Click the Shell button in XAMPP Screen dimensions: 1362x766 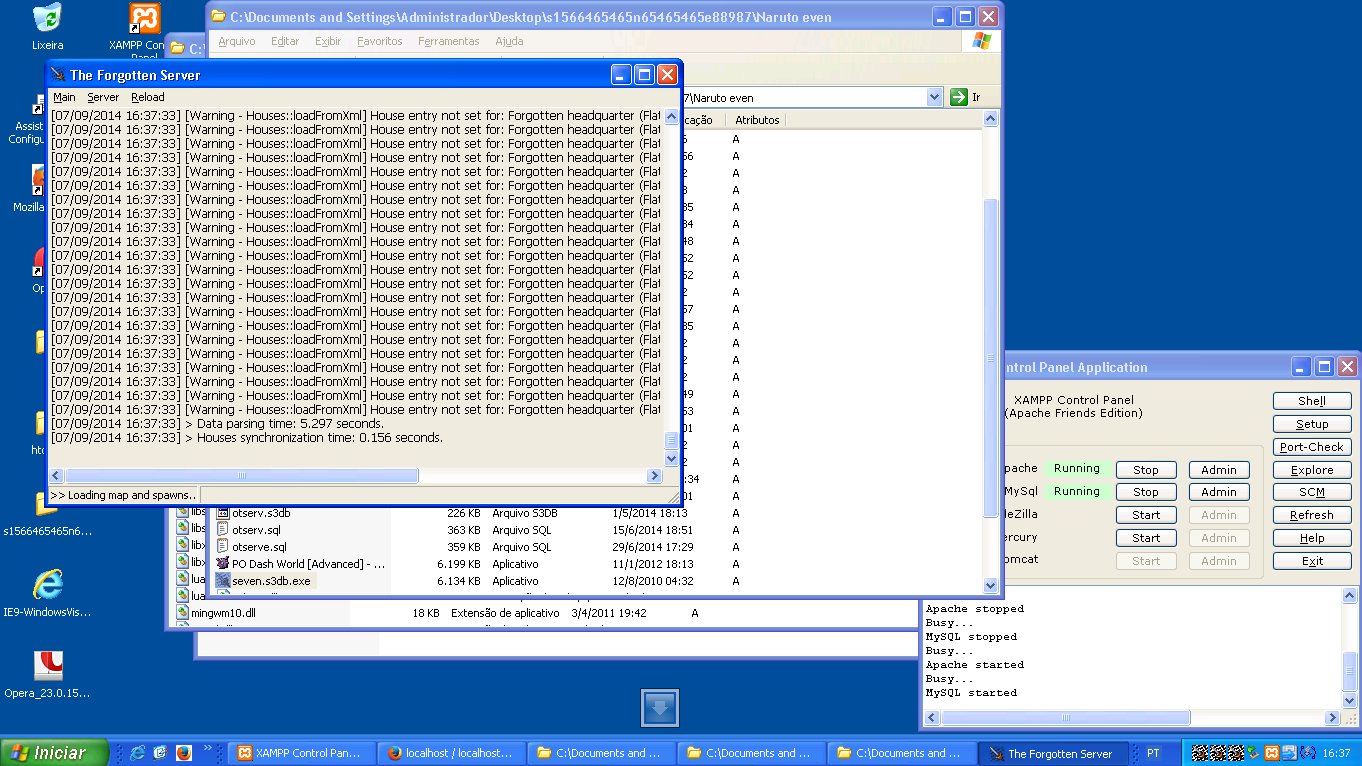pyautogui.click(x=1312, y=401)
